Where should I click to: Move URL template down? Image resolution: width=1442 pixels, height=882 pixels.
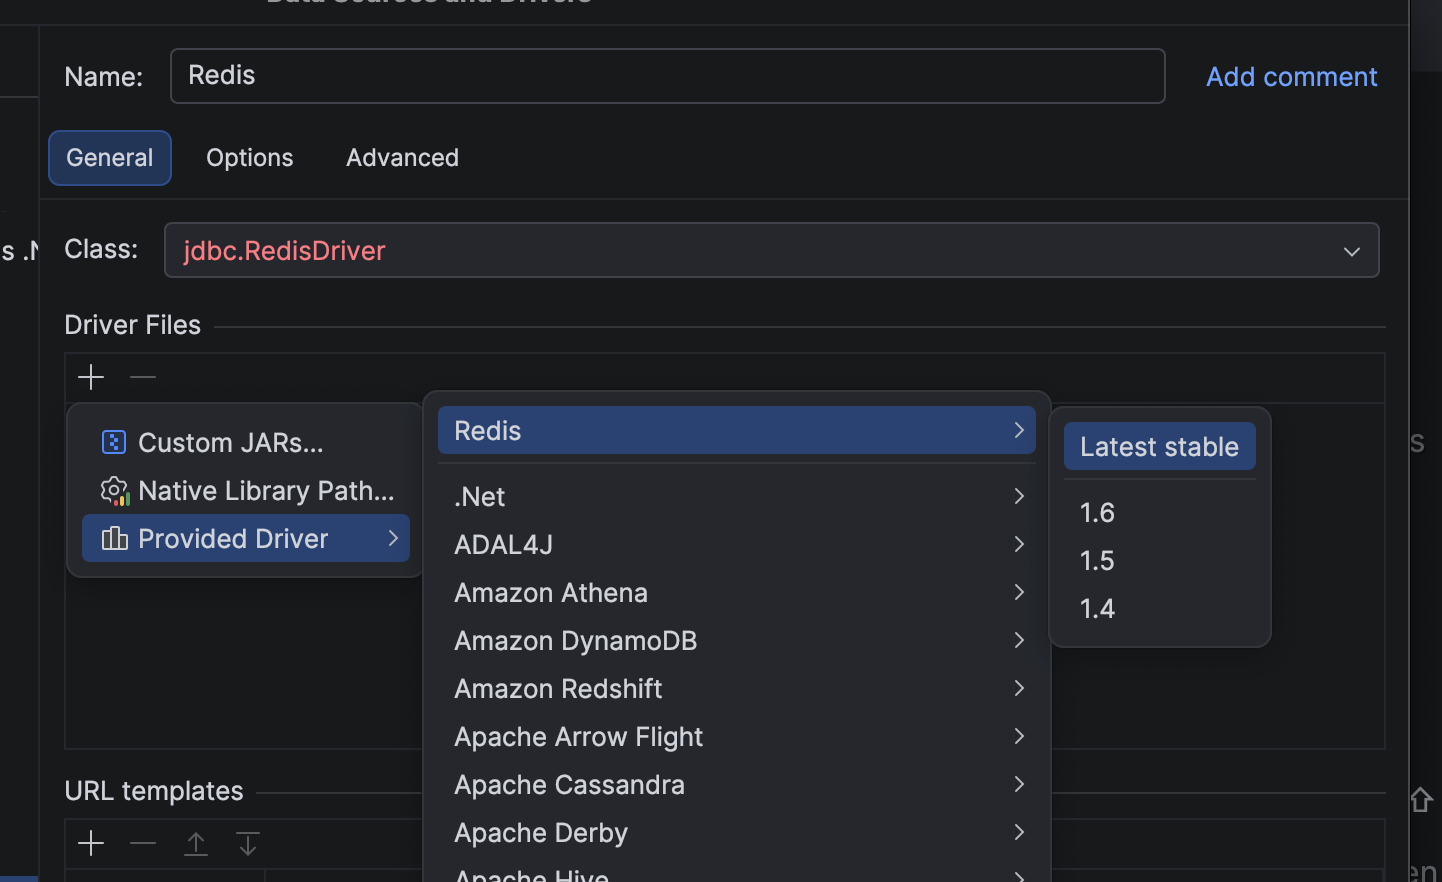point(248,843)
